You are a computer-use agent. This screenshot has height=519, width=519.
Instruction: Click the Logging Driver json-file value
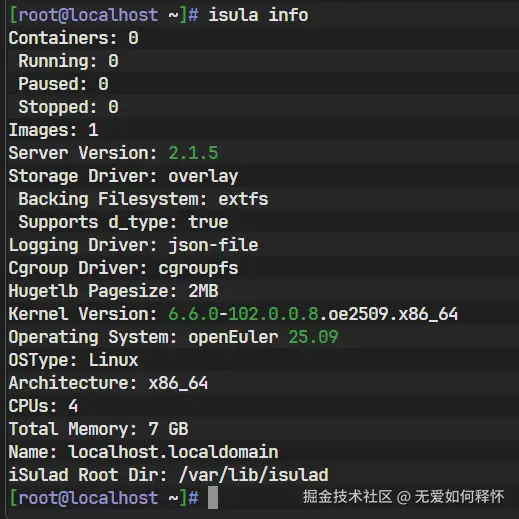point(213,245)
